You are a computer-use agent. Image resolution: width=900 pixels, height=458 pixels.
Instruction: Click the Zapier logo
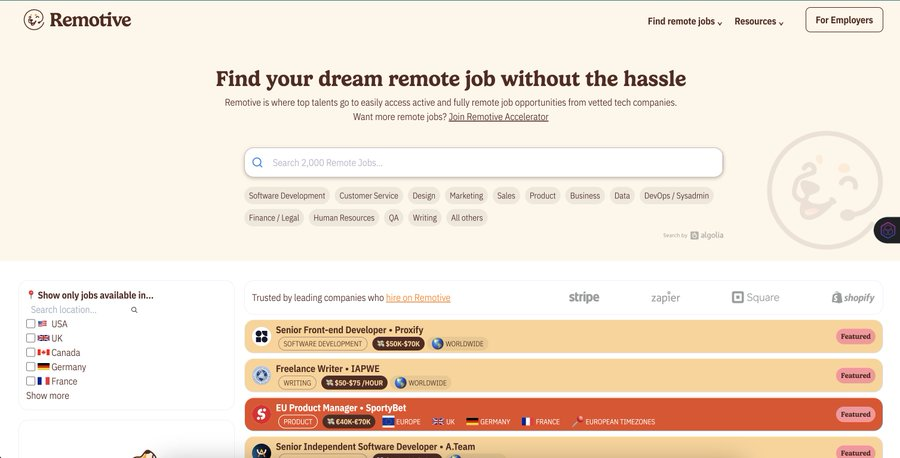pyautogui.click(x=665, y=297)
